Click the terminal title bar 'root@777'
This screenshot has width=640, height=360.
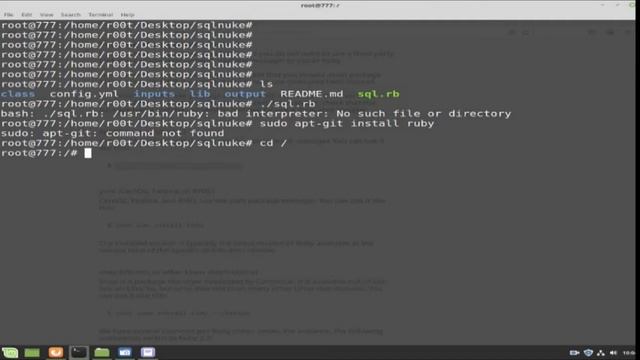pyautogui.click(x=320, y=5)
